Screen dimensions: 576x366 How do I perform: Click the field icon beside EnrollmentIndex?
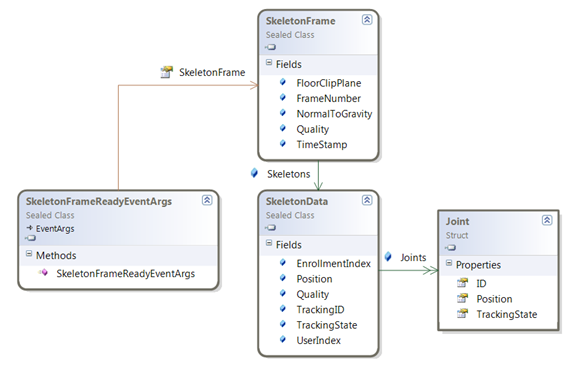tap(282, 262)
